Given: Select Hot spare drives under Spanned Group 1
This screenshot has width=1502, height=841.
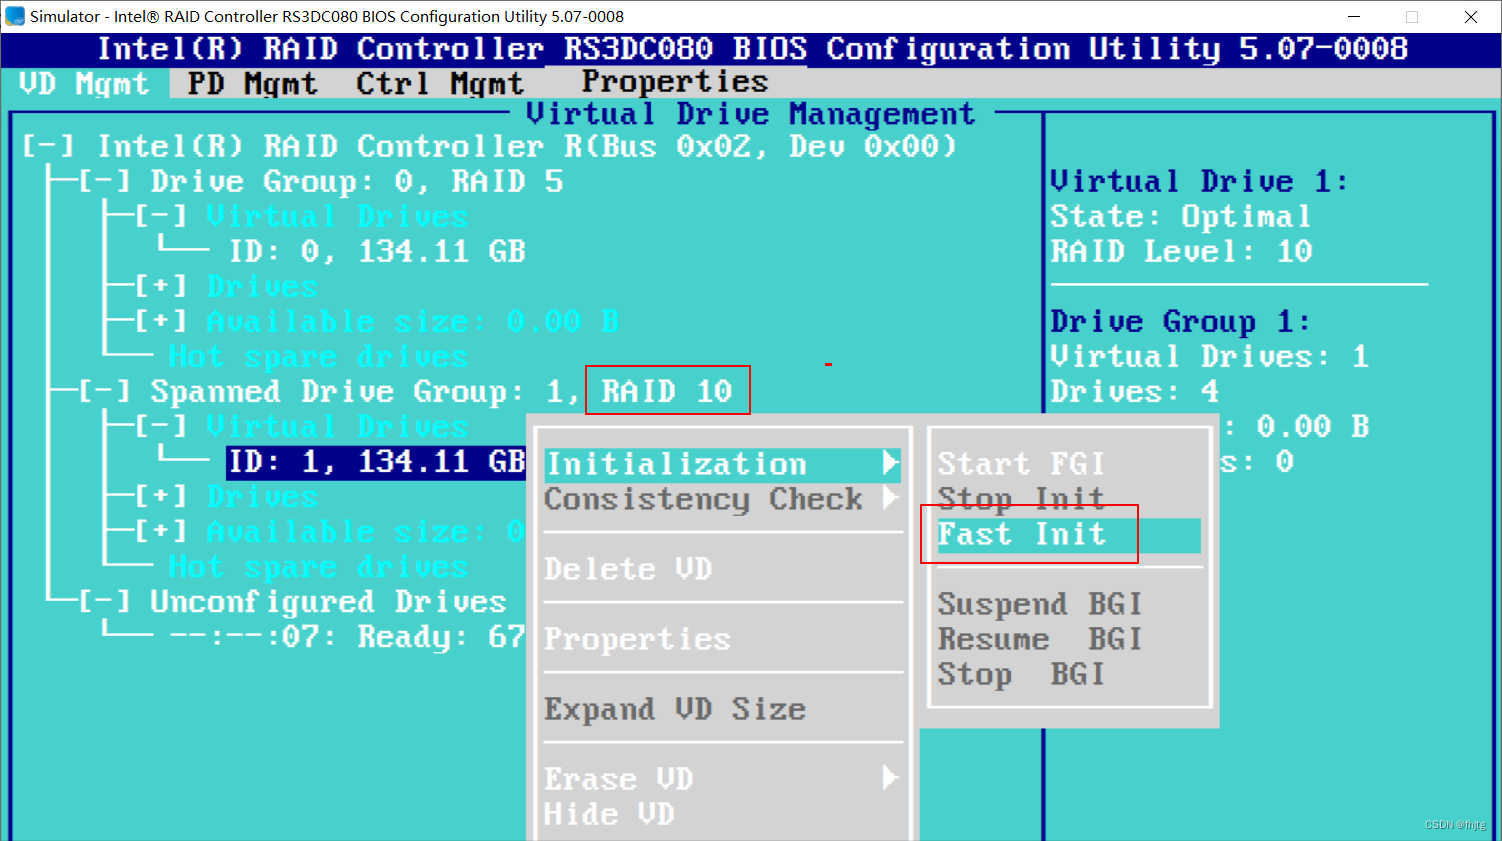Looking at the screenshot, I should click(318, 566).
